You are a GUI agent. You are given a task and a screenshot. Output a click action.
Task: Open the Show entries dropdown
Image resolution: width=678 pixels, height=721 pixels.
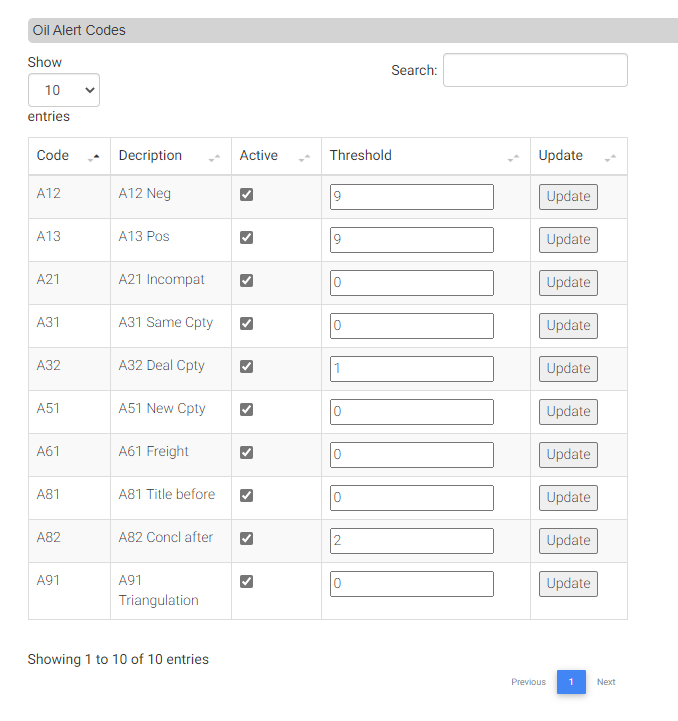point(64,90)
